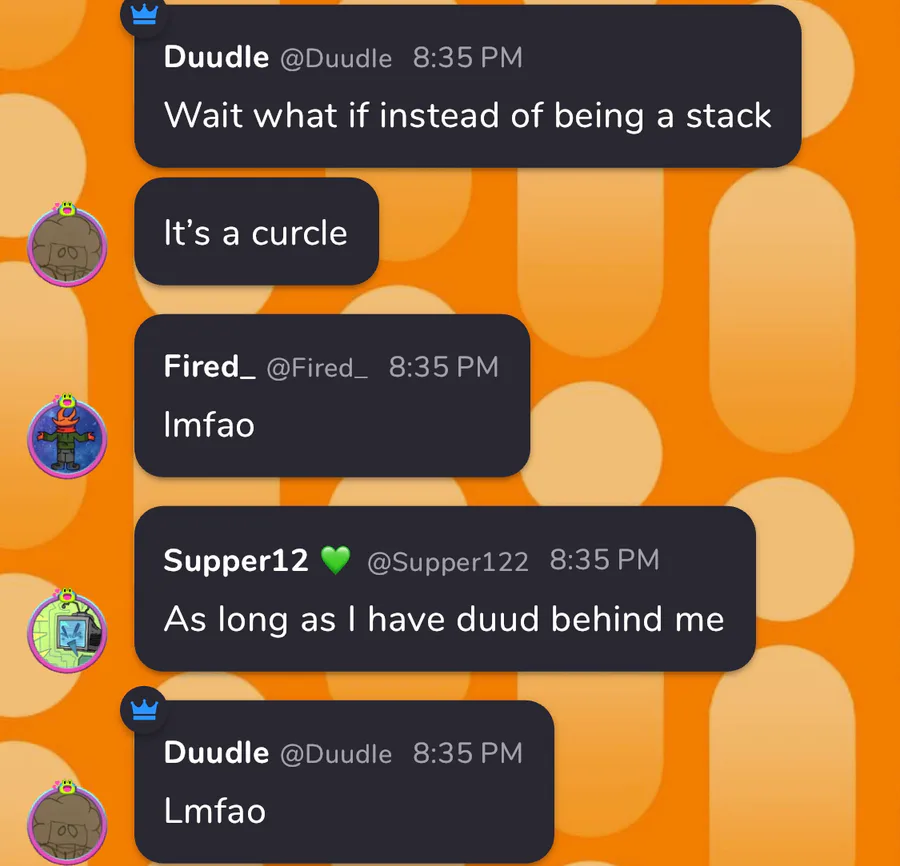Select the "lmfao" message from Fired_

pos(332,395)
